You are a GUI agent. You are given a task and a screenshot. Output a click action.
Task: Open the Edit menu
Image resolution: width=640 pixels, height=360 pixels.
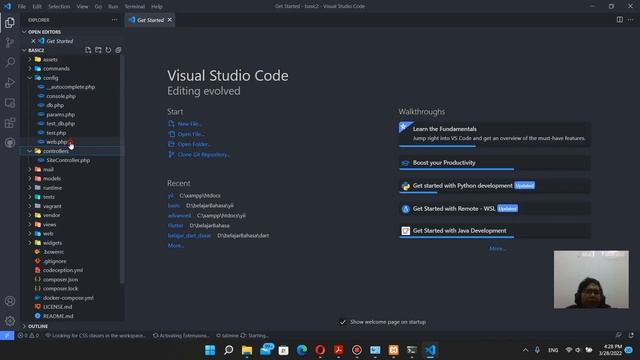[x=37, y=6]
